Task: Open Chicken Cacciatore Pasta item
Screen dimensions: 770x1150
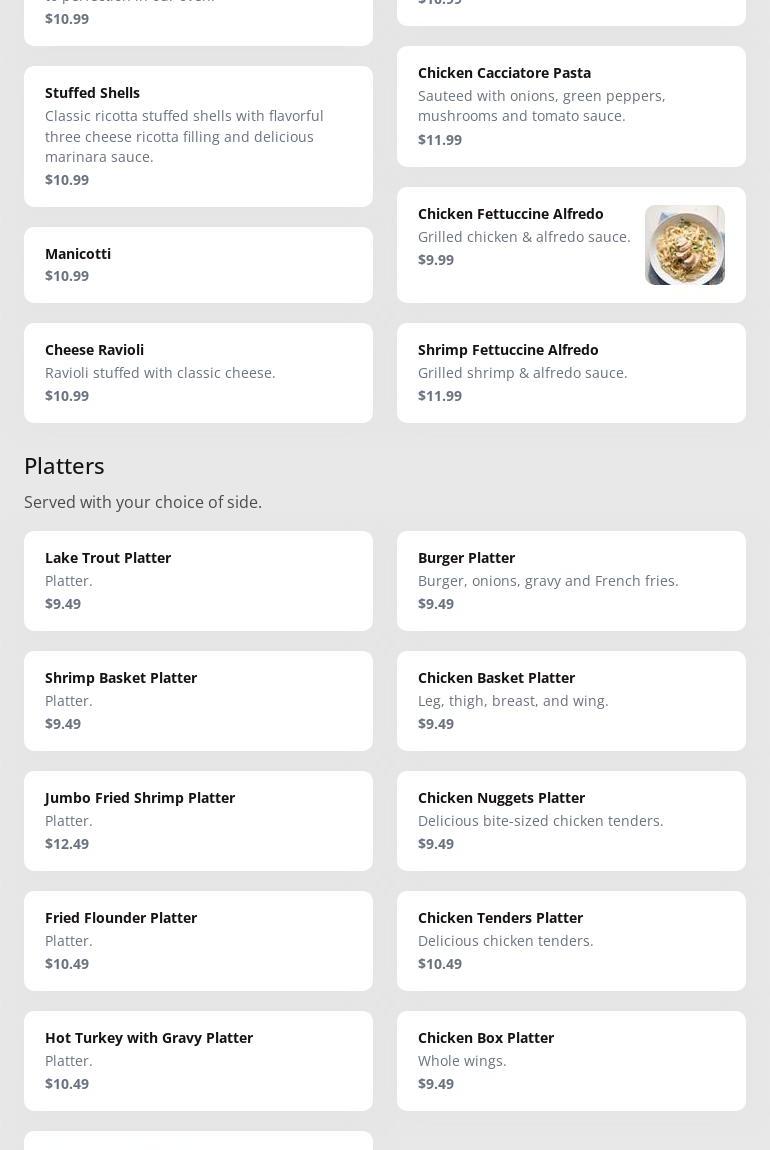Action: click(571, 106)
